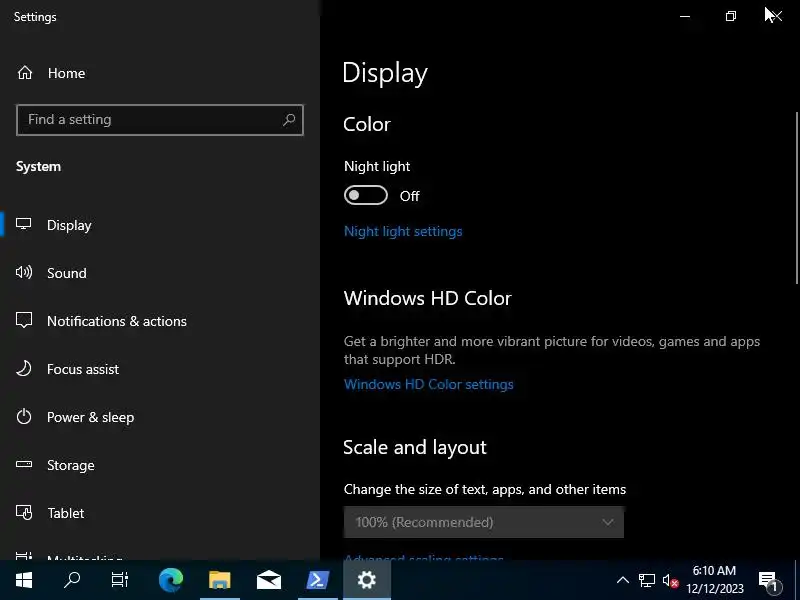Select the Power & sleep icon

pyautogui.click(x=23, y=416)
